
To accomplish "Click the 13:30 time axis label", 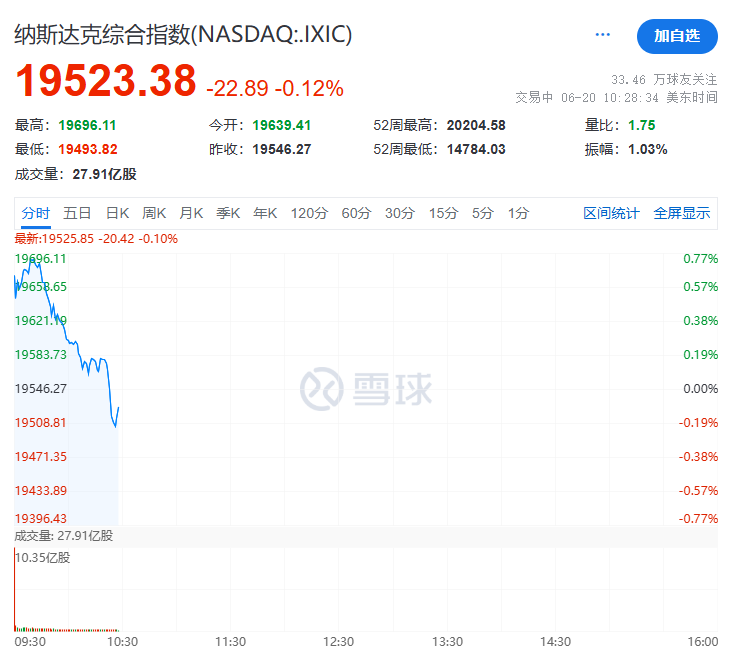I will (x=447, y=642).
